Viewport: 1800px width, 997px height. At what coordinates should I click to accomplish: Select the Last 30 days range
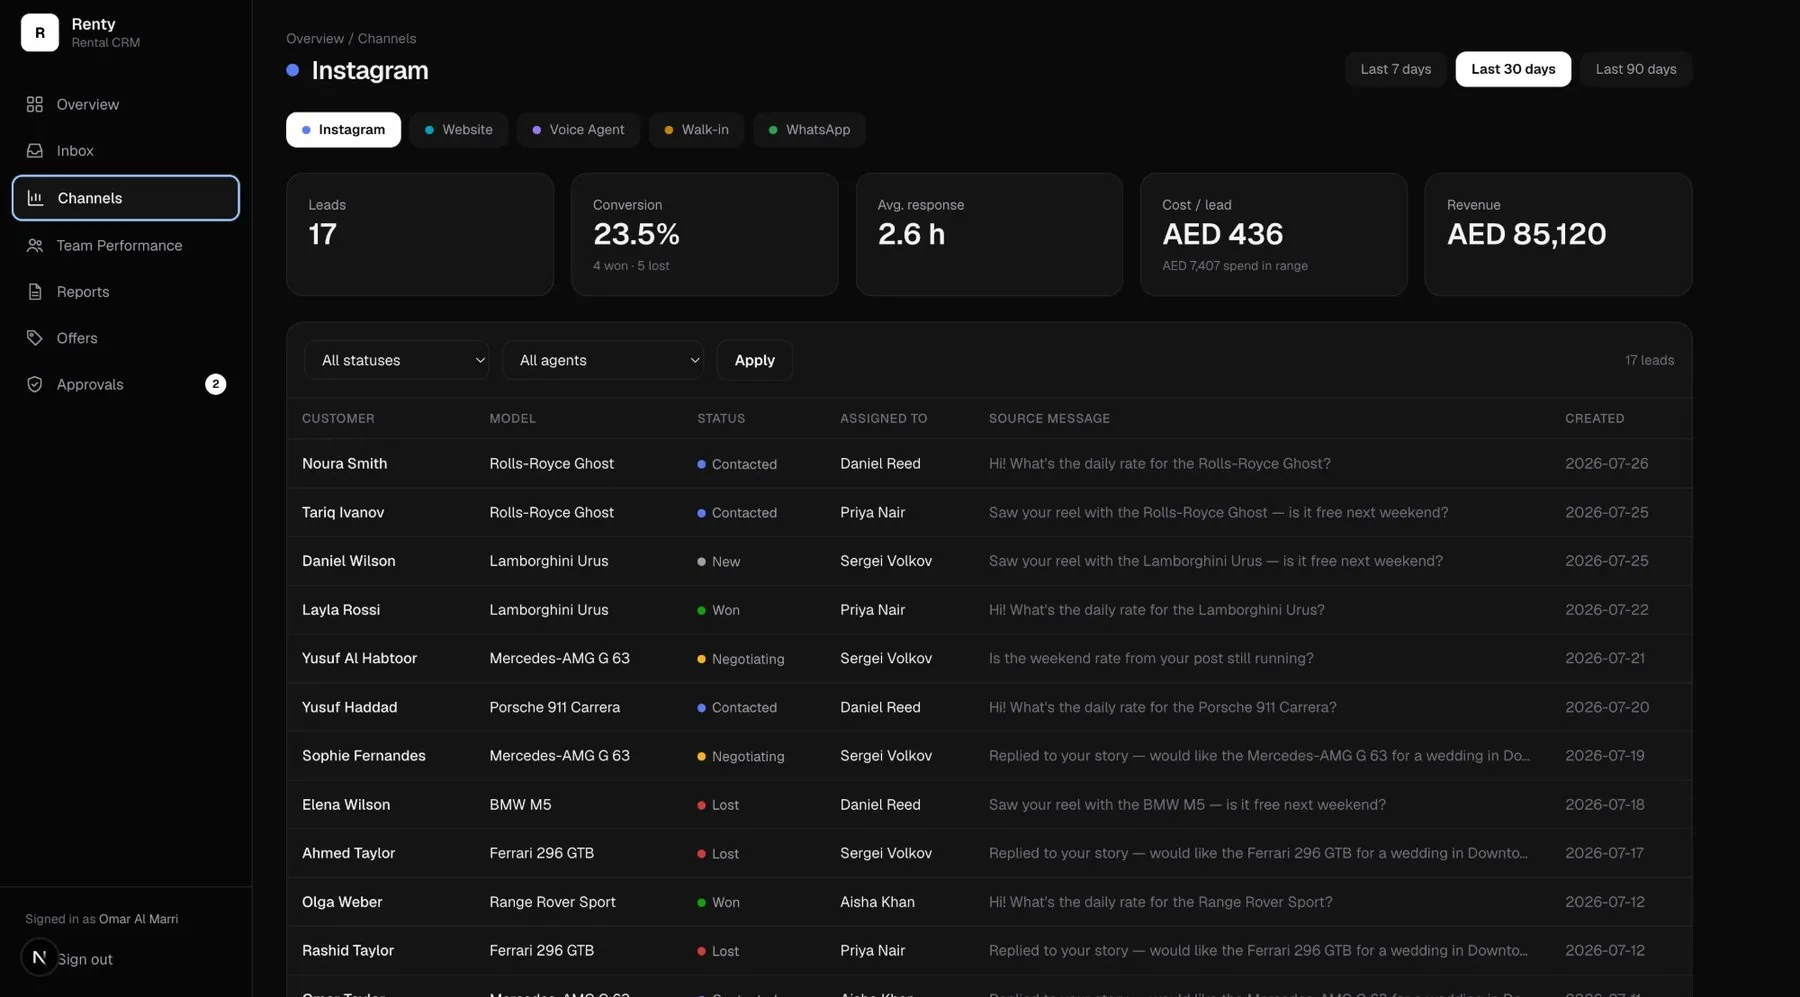pyautogui.click(x=1513, y=69)
